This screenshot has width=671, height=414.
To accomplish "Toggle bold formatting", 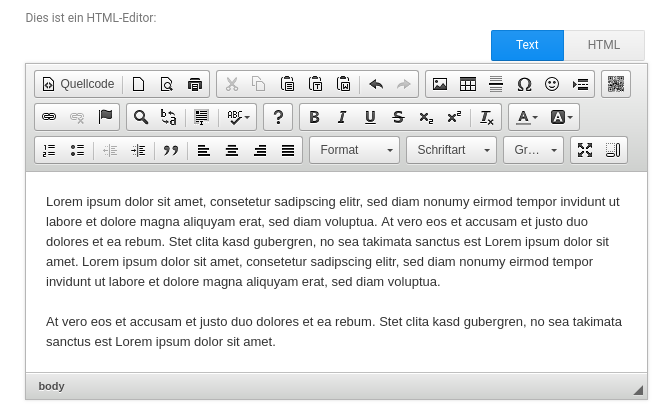I will pyautogui.click(x=314, y=117).
